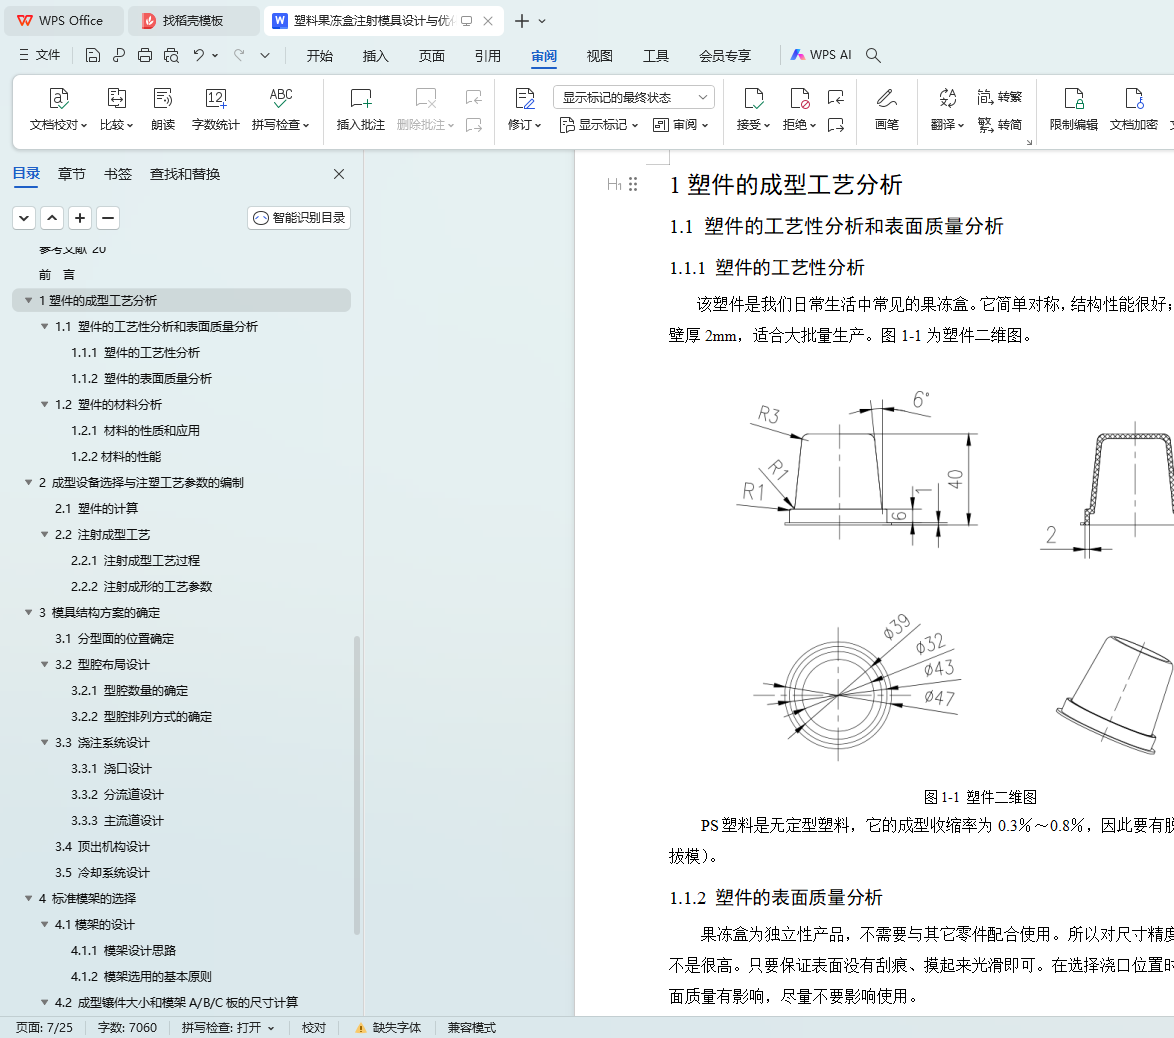Screen dimensions: 1174x1038
Task: Go to outline entry 2.1 塑件的计算
Action: click(97, 509)
